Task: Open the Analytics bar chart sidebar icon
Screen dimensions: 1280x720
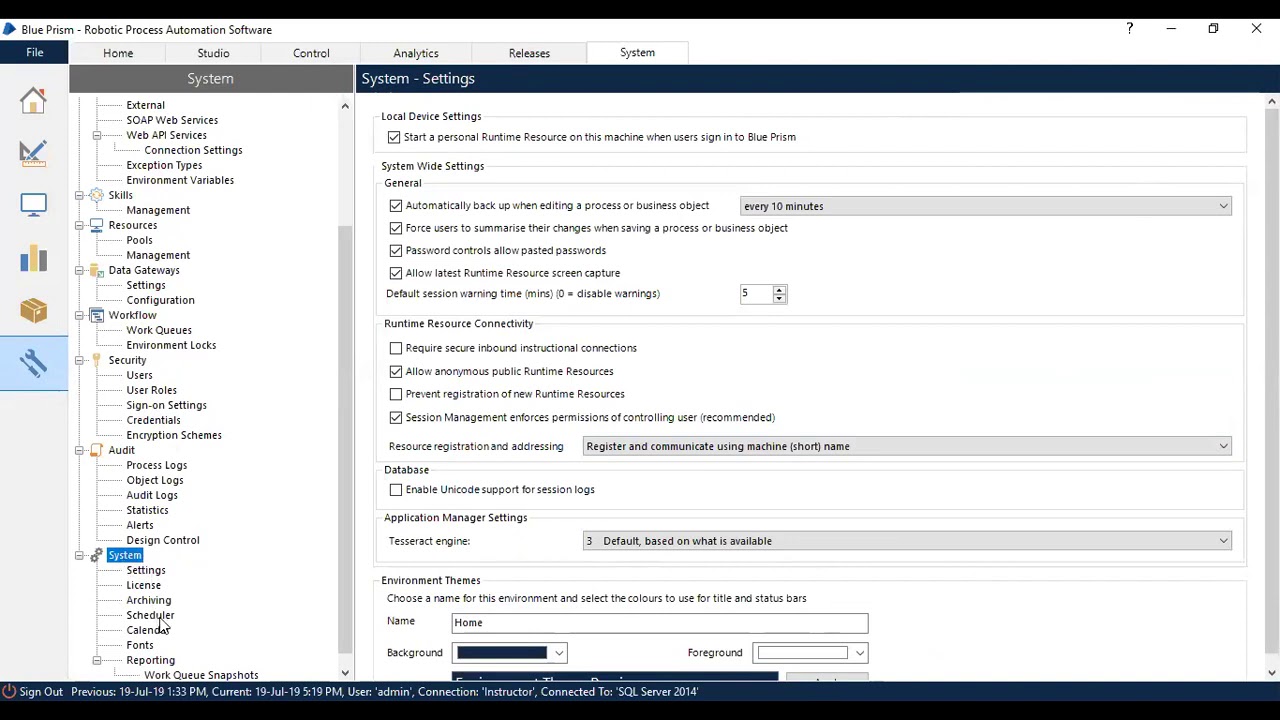Action: click(x=33, y=258)
